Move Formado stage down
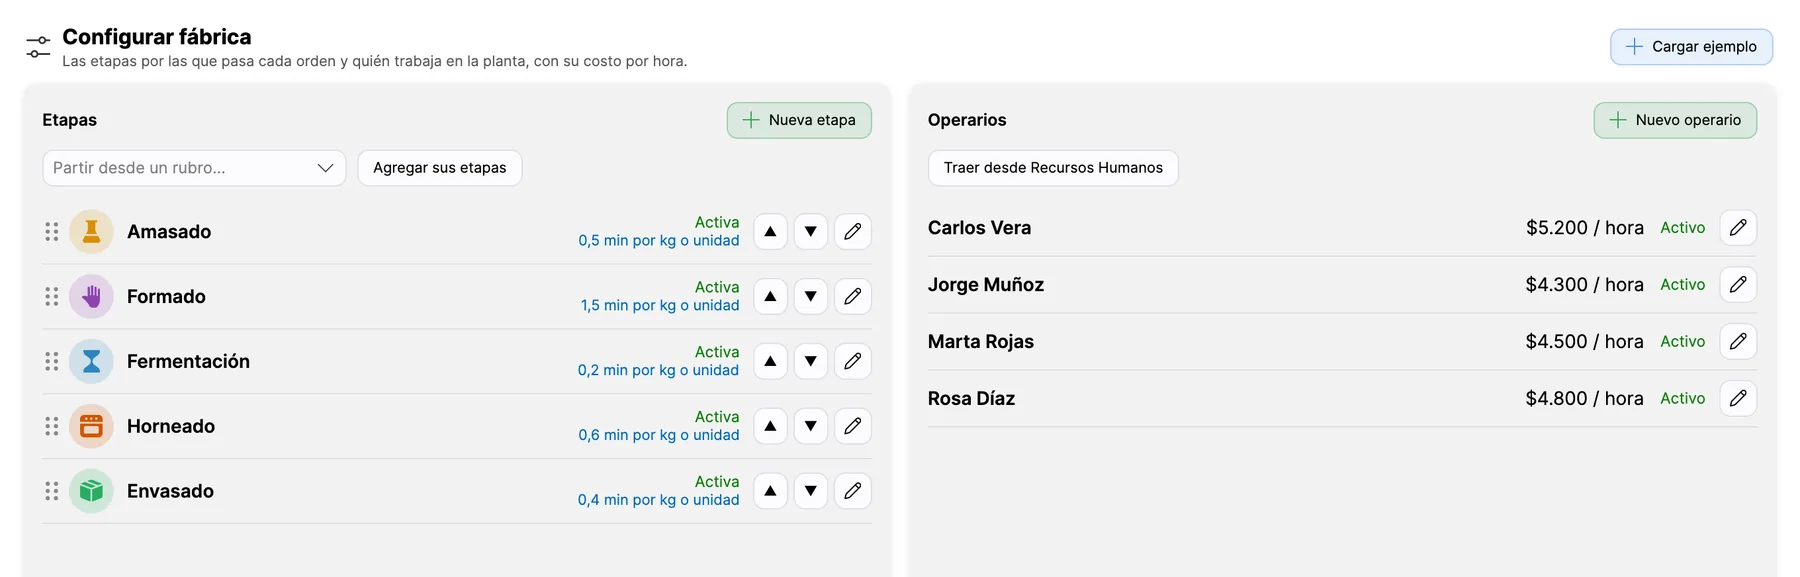The height and width of the screenshot is (577, 1800). (x=811, y=297)
